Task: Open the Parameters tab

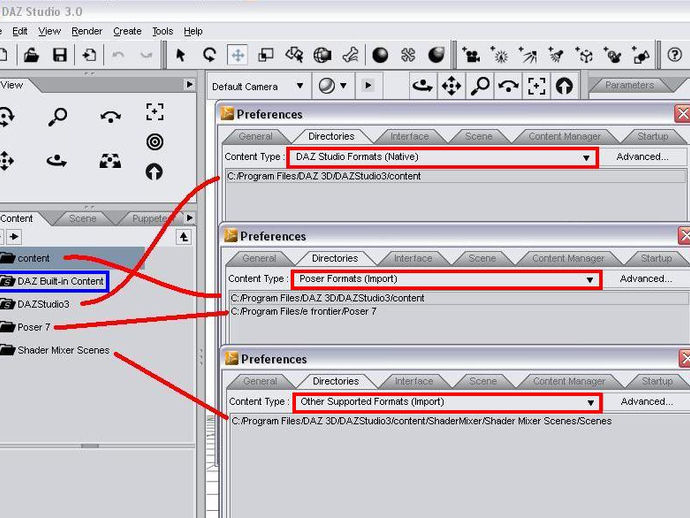Action: (629, 85)
